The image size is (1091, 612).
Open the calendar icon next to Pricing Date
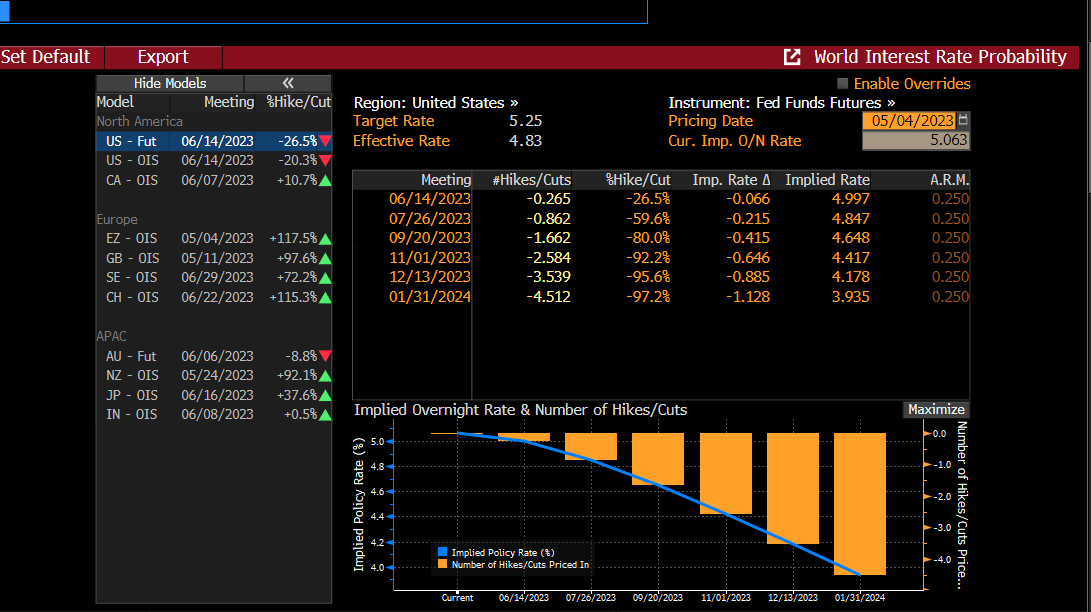point(964,121)
